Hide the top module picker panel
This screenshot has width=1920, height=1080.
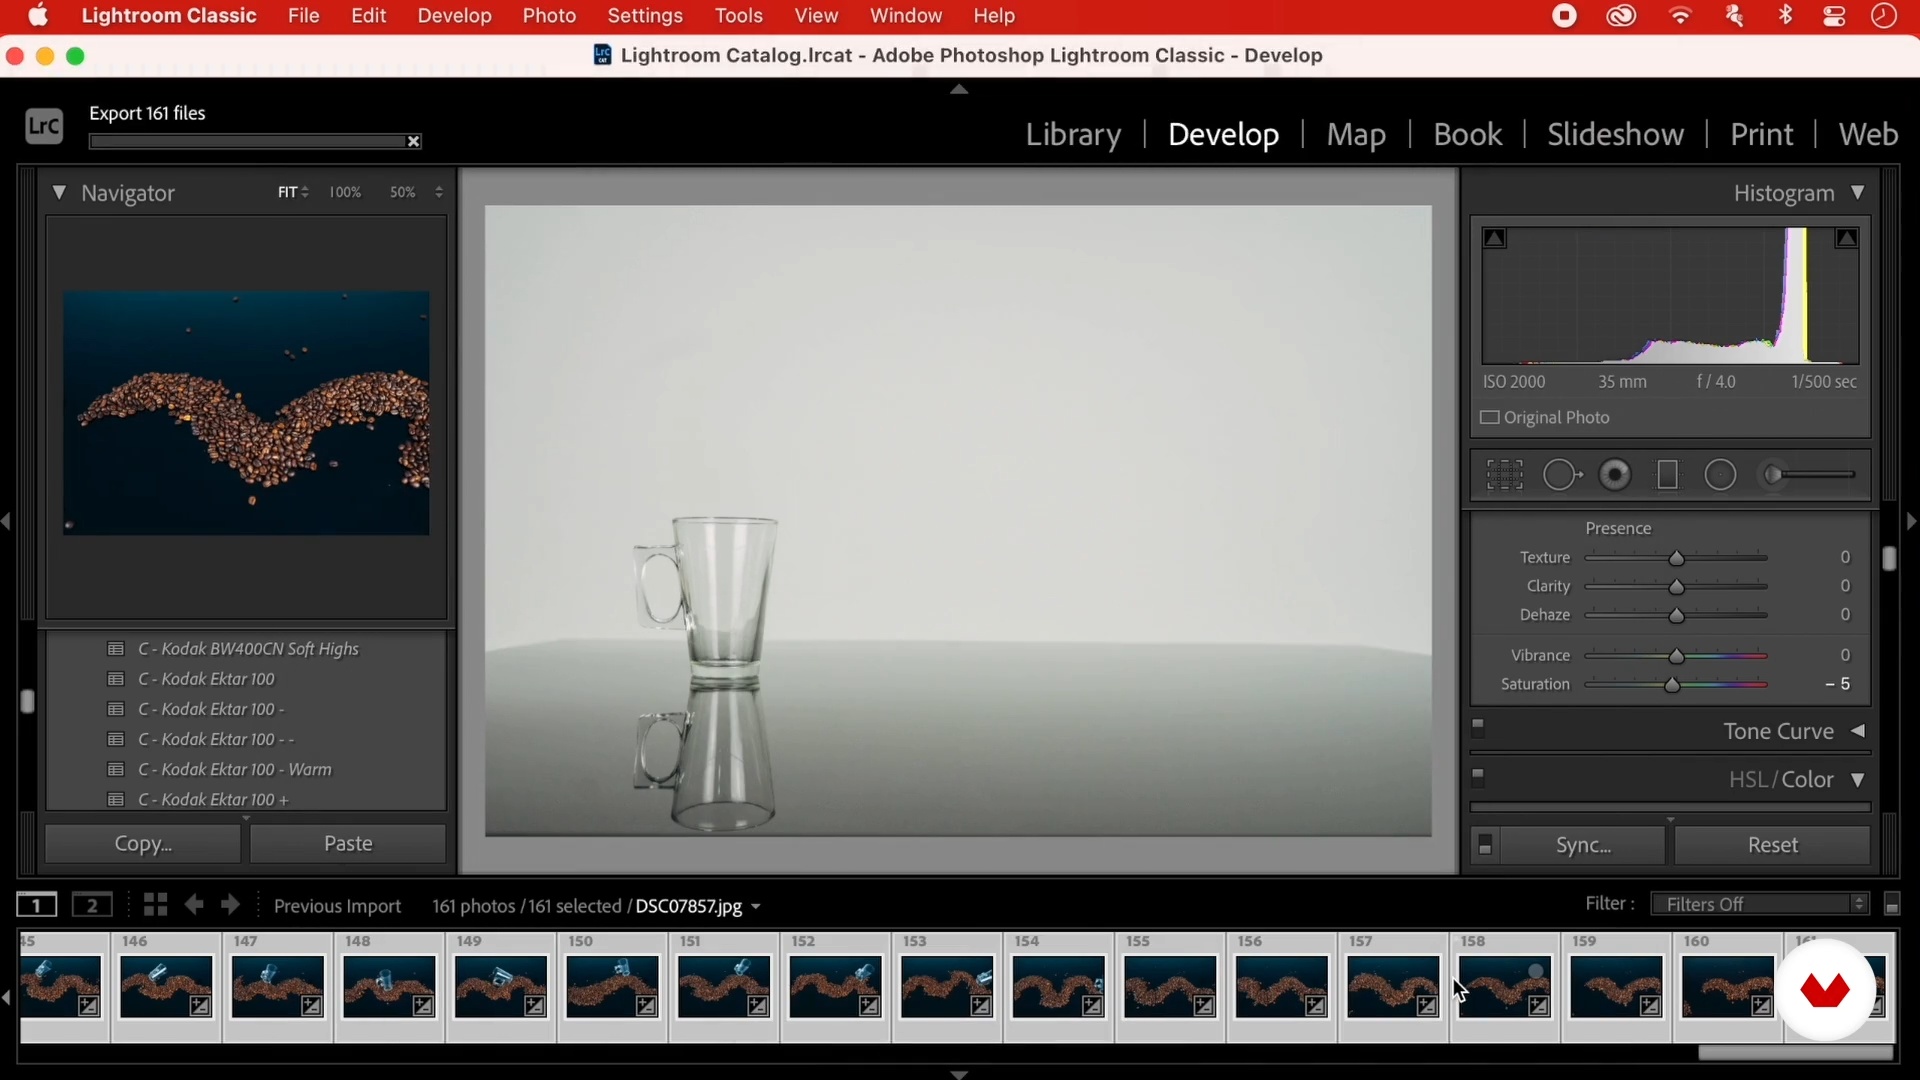959,89
